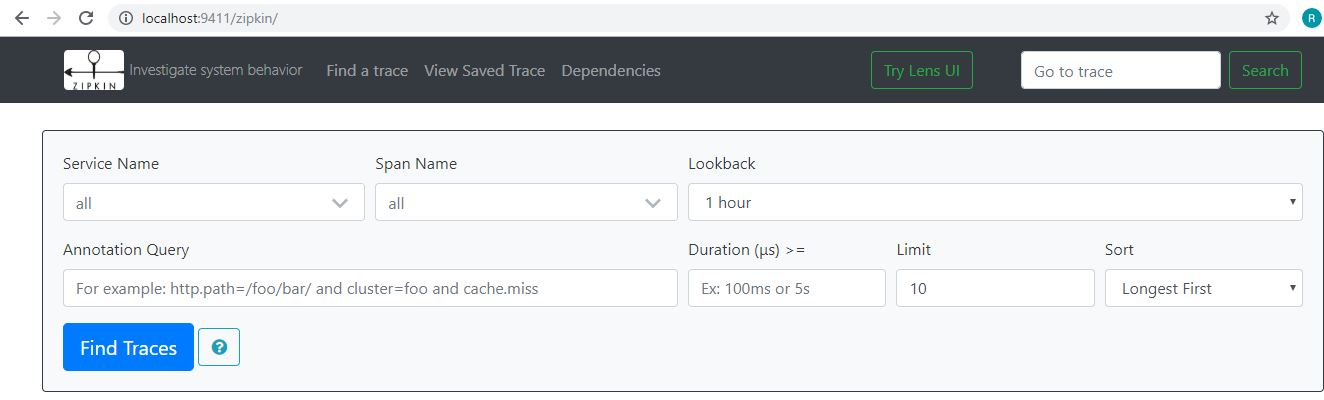Bookmark page using star icon
The width and height of the screenshot is (1324, 400).
coord(1272,18)
